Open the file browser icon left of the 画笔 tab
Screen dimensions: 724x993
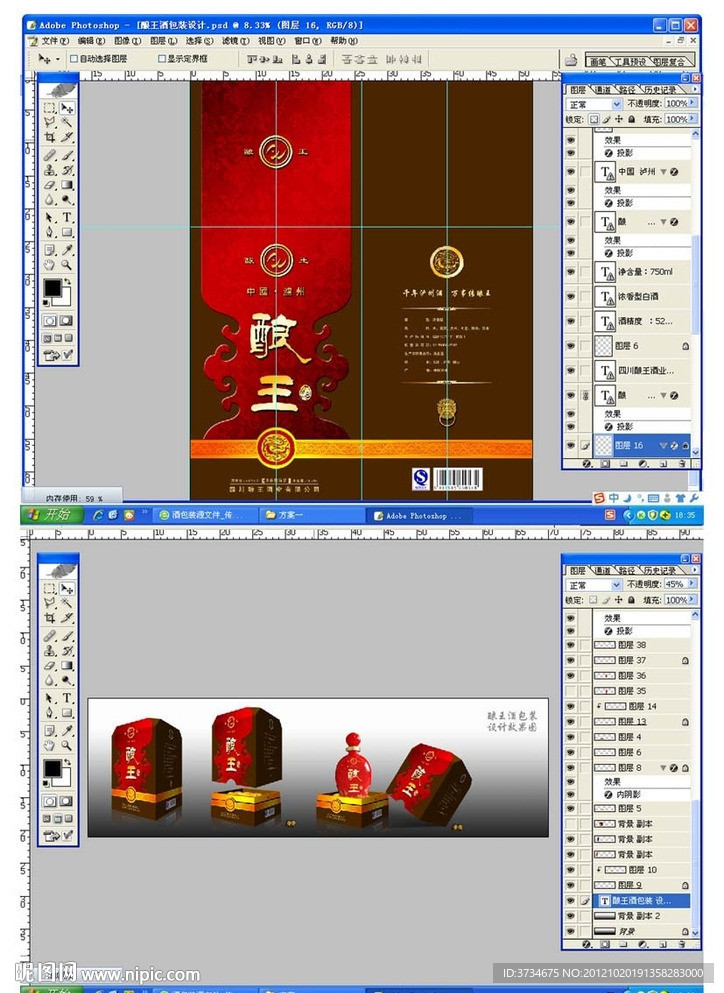[x=571, y=60]
